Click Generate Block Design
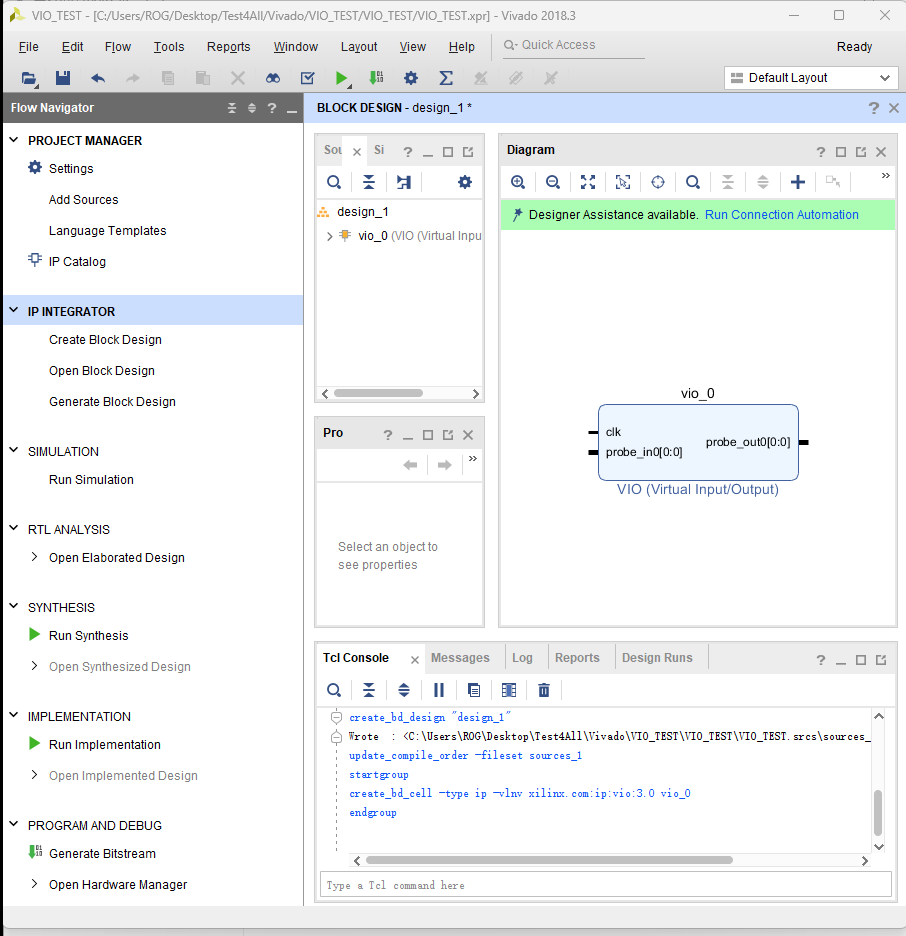 [x=112, y=402]
